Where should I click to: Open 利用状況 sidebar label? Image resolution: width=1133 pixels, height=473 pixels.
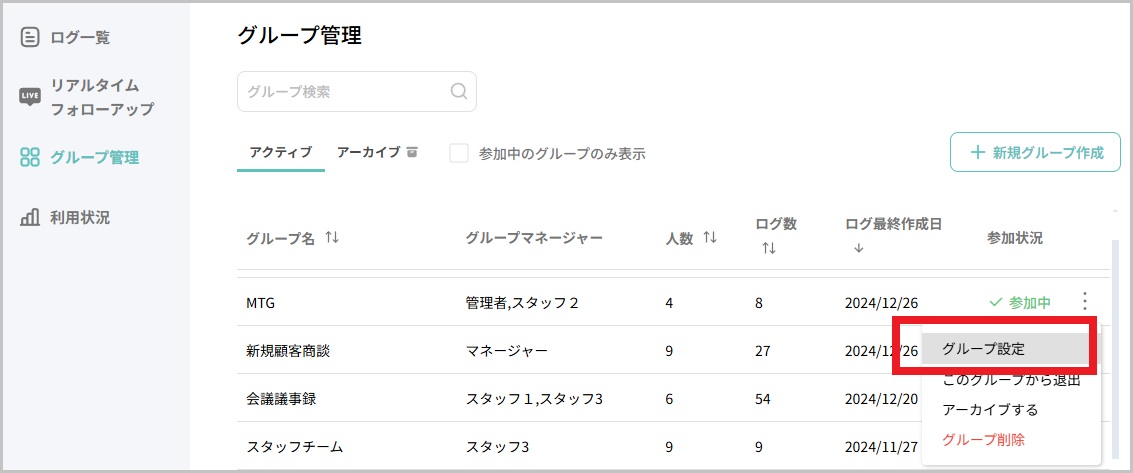pyautogui.click(x=79, y=217)
